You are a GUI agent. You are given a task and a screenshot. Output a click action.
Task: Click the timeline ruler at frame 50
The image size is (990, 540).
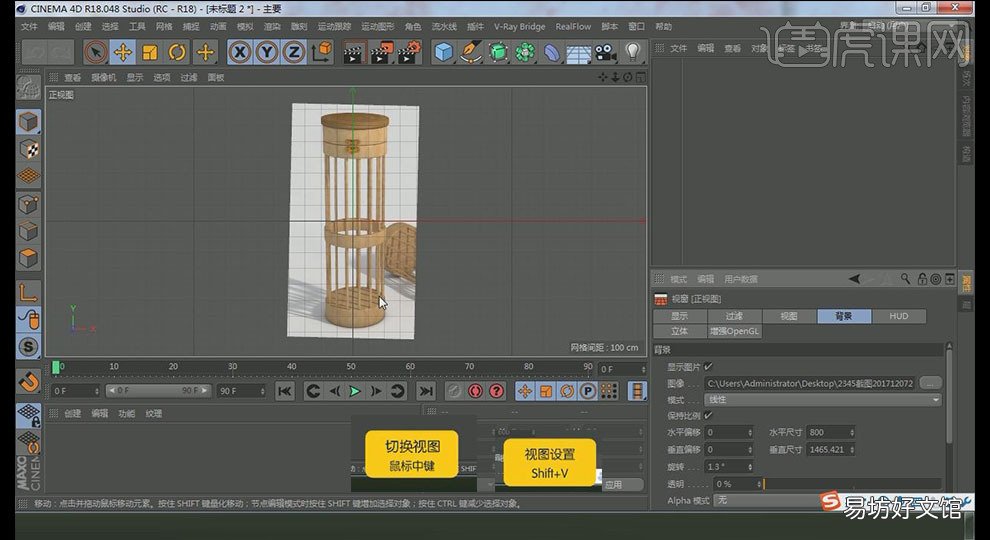[350, 366]
